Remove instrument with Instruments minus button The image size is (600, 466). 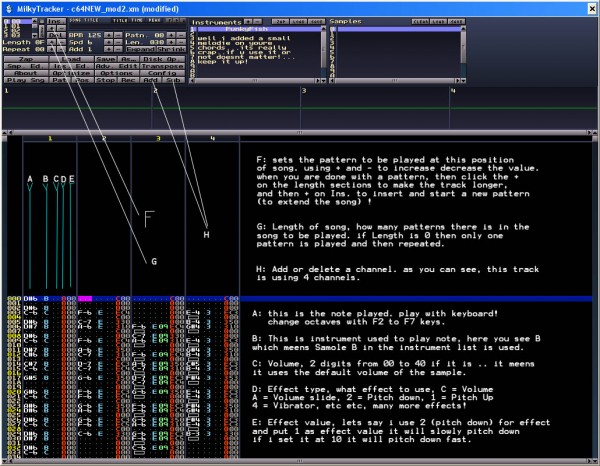point(258,21)
